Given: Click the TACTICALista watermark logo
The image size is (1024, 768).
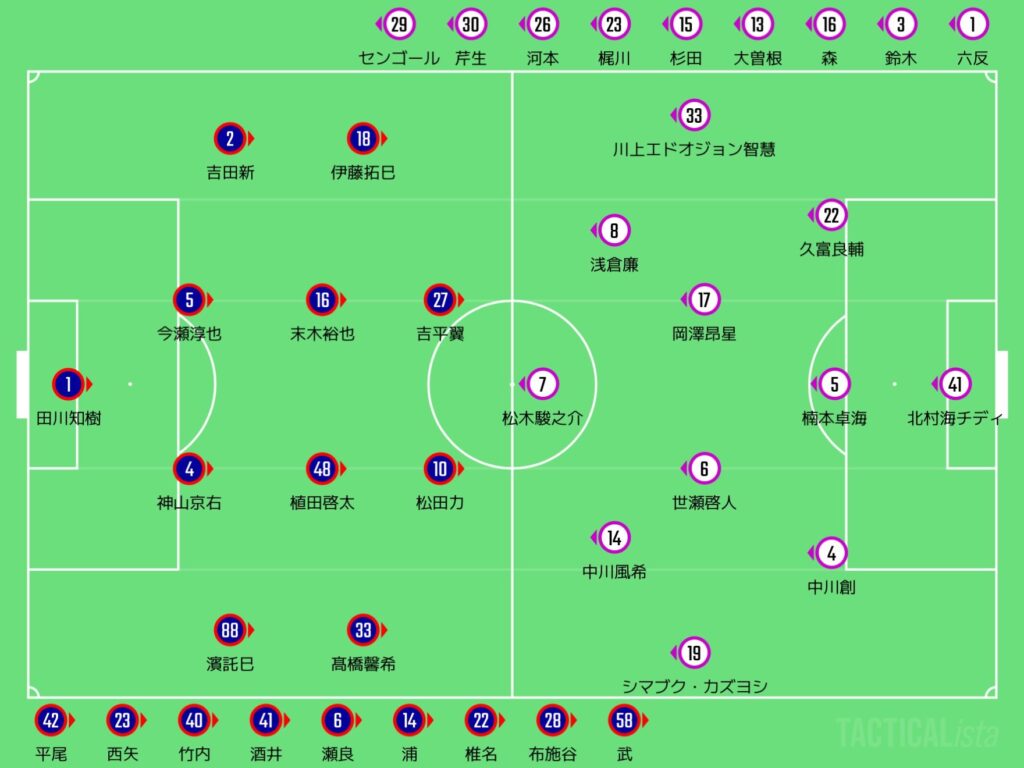Looking at the screenshot, I should point(916,733).
